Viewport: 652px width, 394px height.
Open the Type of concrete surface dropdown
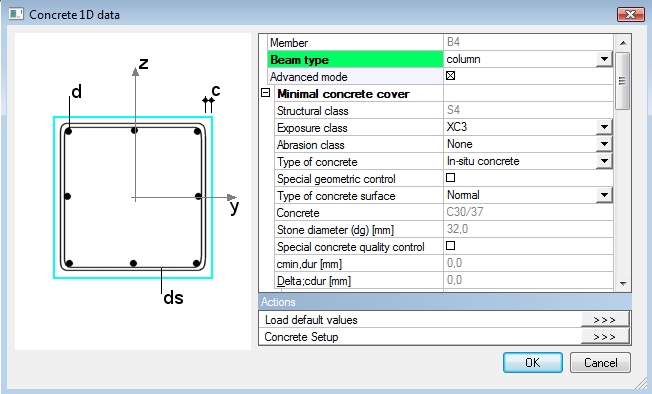coord(604,195)
